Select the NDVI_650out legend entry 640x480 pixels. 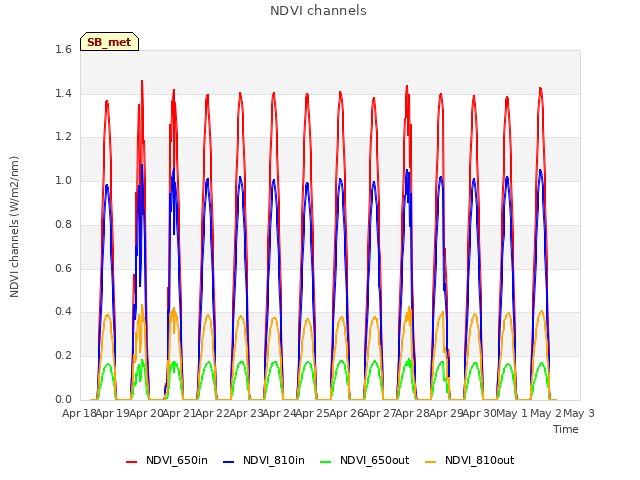click(364, 461)
